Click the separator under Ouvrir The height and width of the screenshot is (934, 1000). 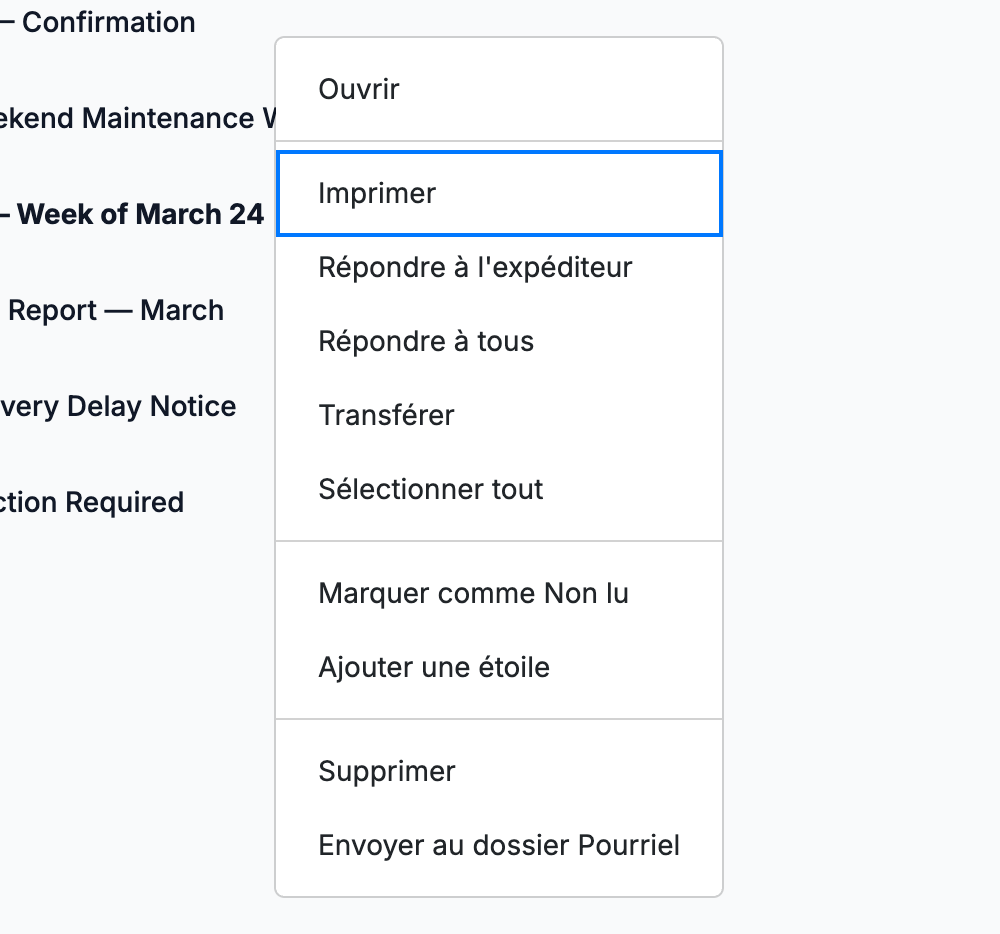pos(499,141)
